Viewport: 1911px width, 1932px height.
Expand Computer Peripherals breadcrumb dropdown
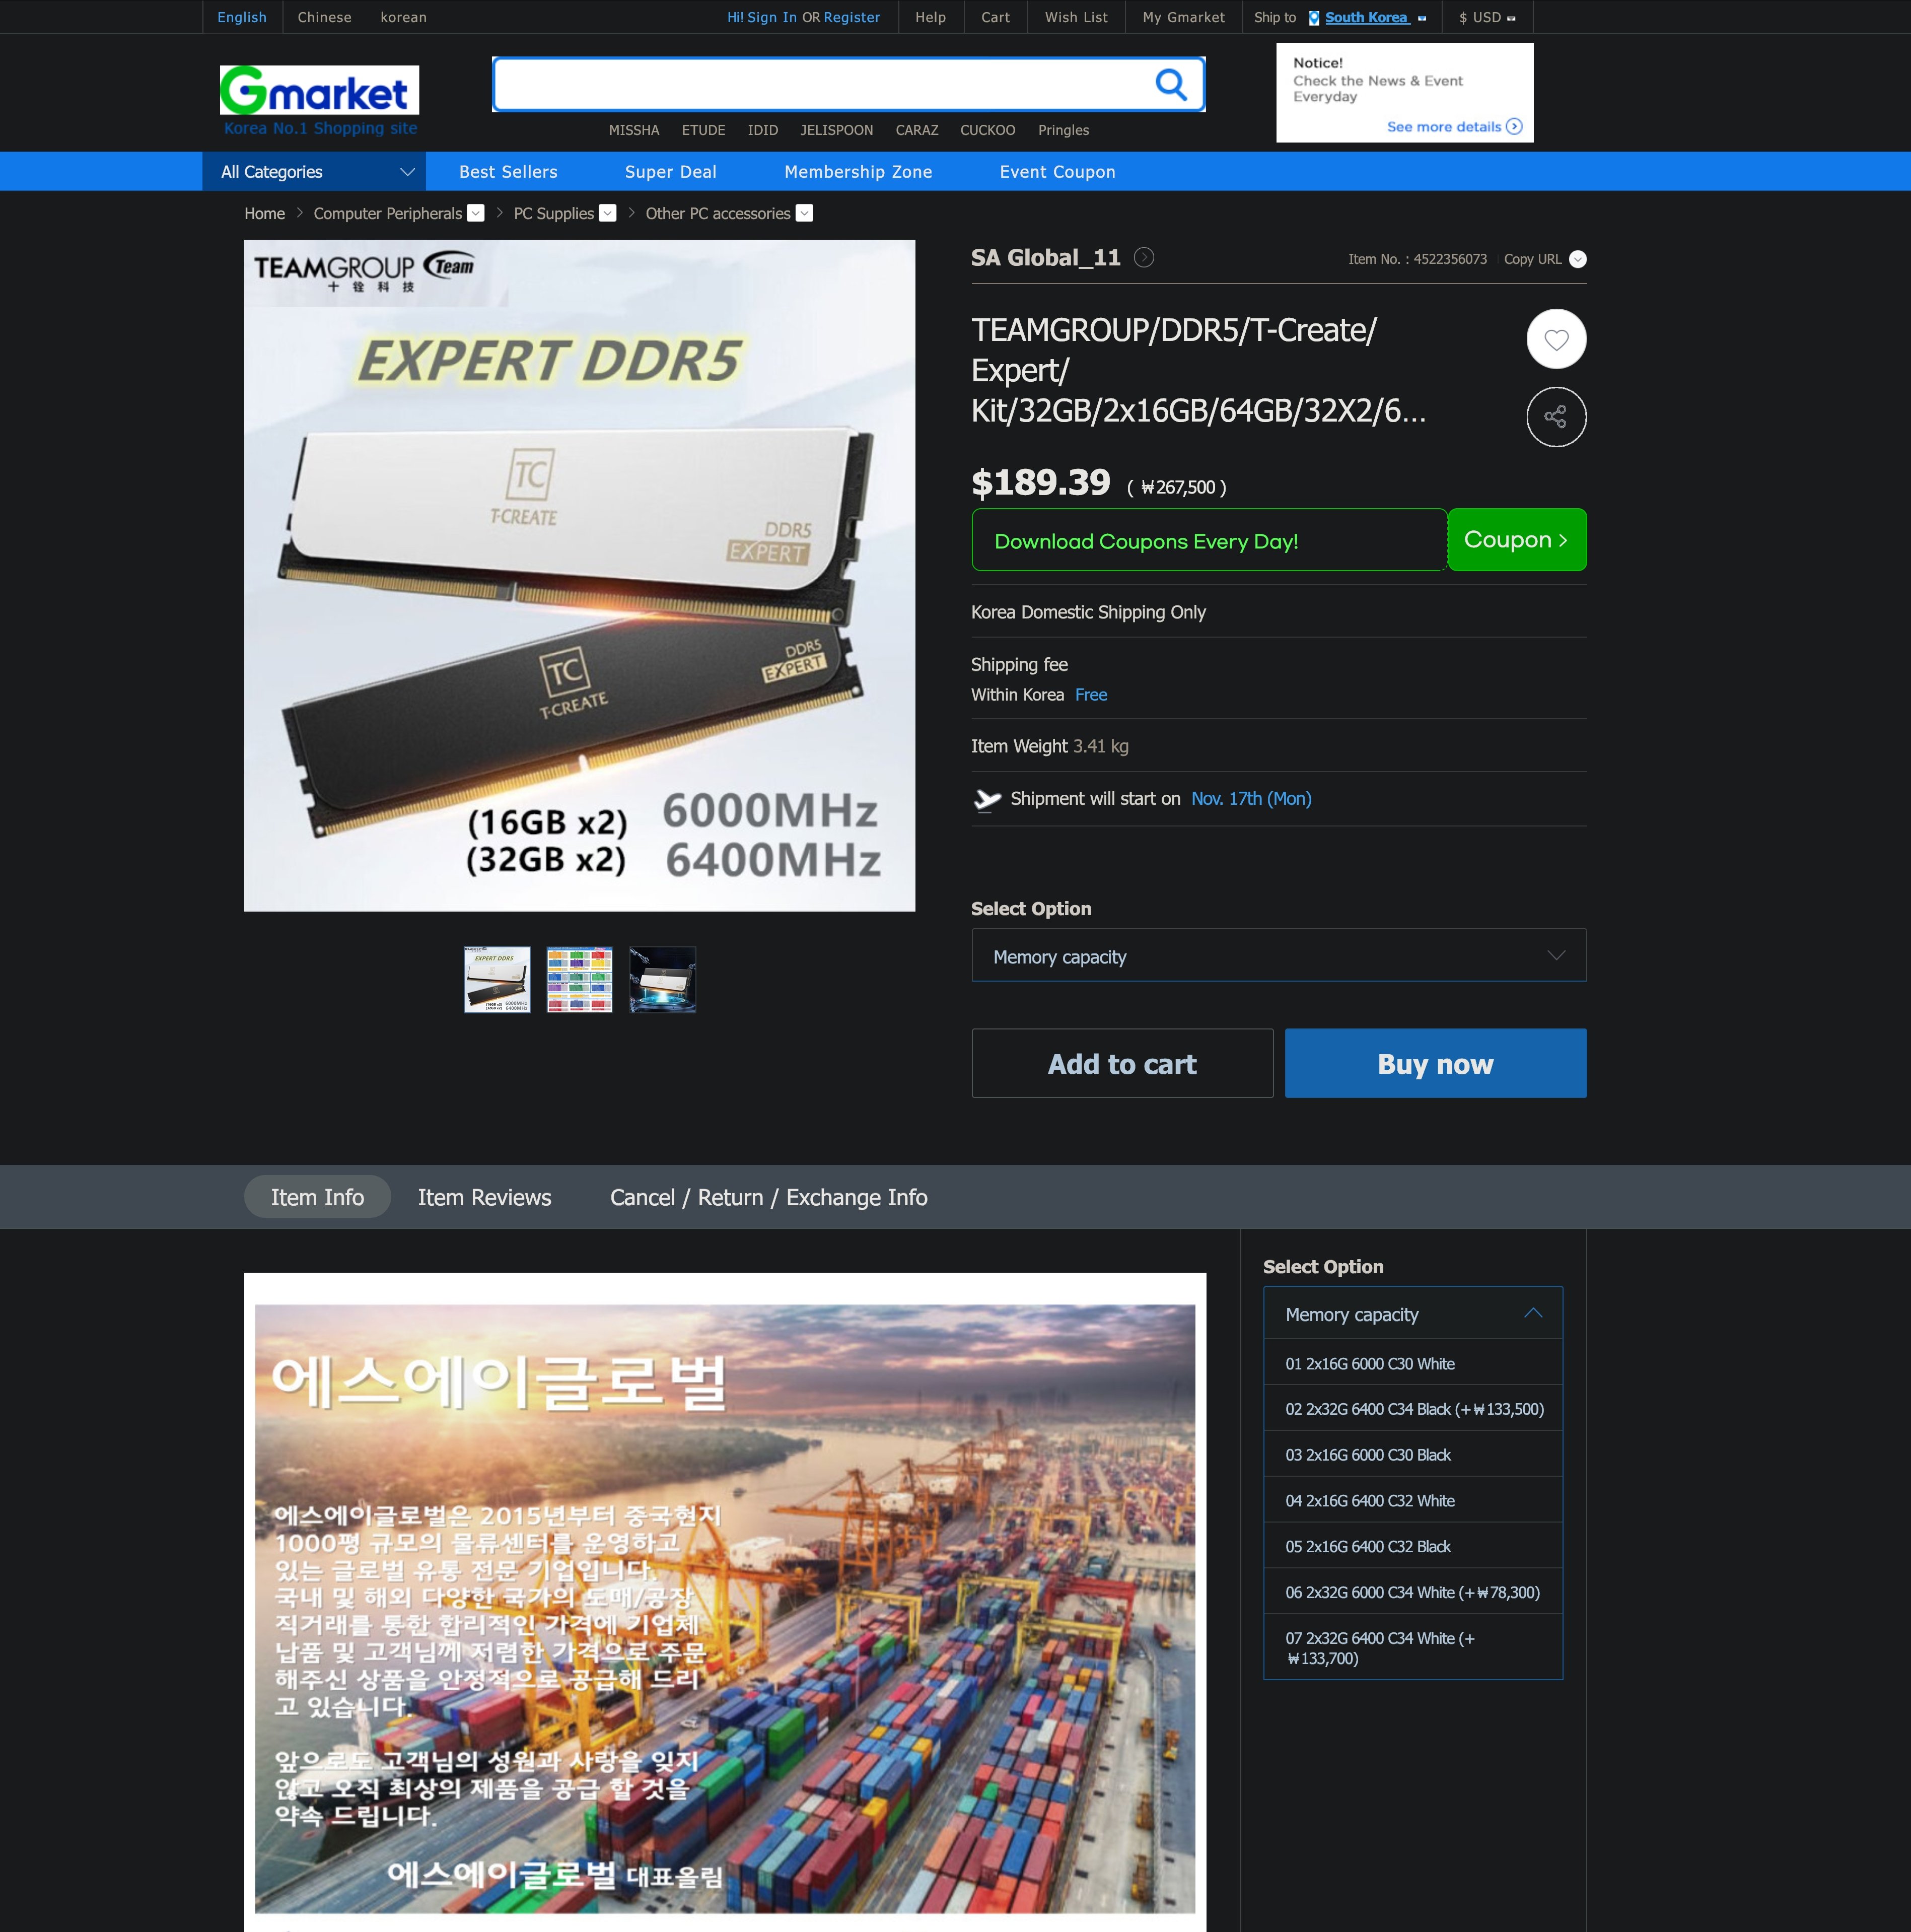(x=476, y=214)
